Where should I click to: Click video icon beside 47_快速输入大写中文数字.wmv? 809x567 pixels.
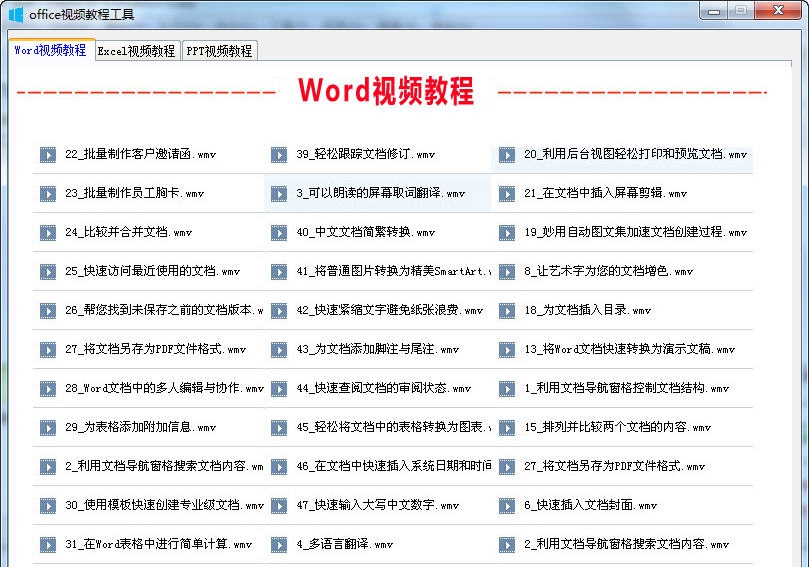click(279, 506)
